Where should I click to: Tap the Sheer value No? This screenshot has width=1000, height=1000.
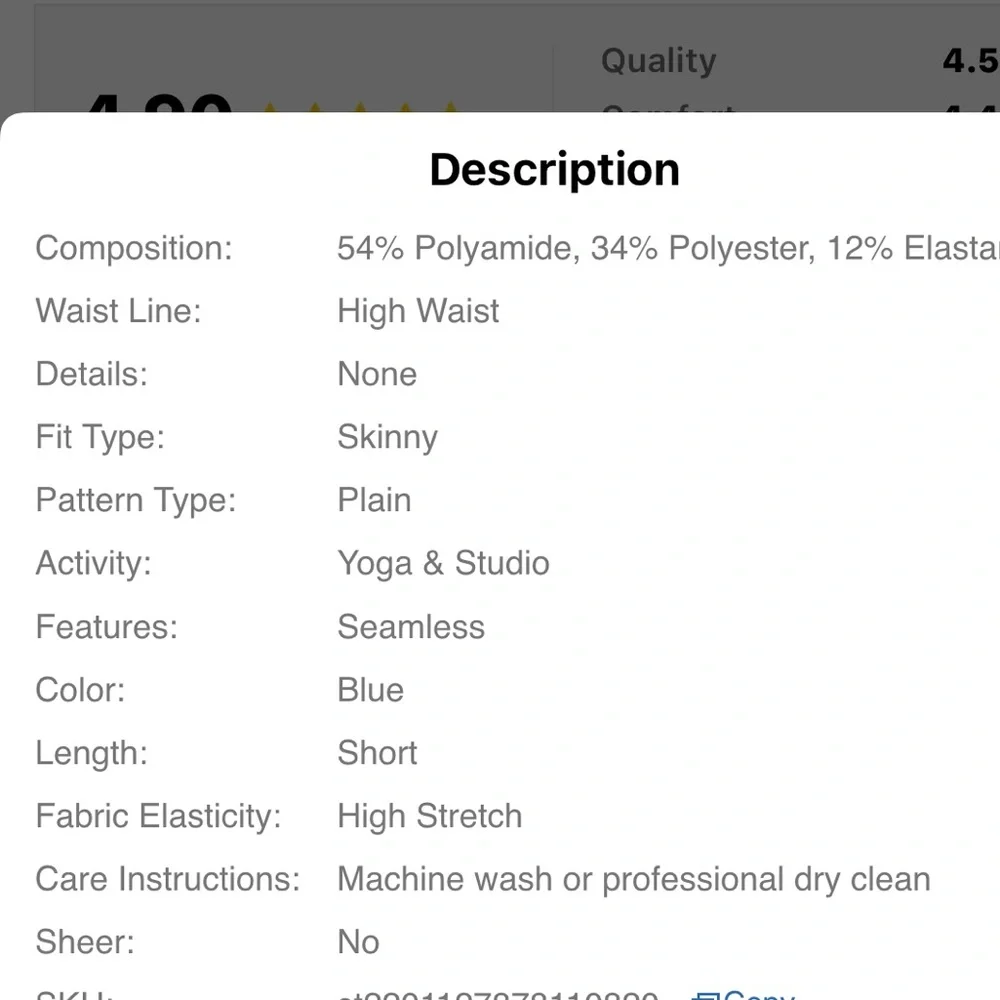tap(358, 942)
